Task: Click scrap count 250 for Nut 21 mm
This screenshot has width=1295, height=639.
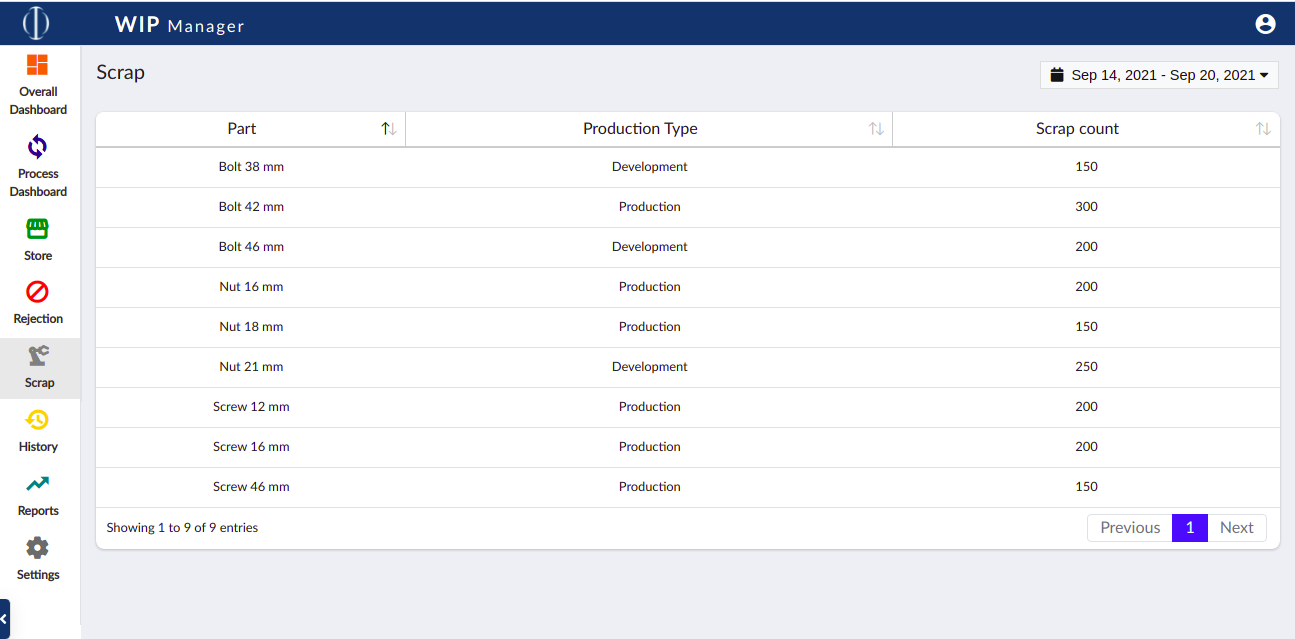Action: [1086, 367]
